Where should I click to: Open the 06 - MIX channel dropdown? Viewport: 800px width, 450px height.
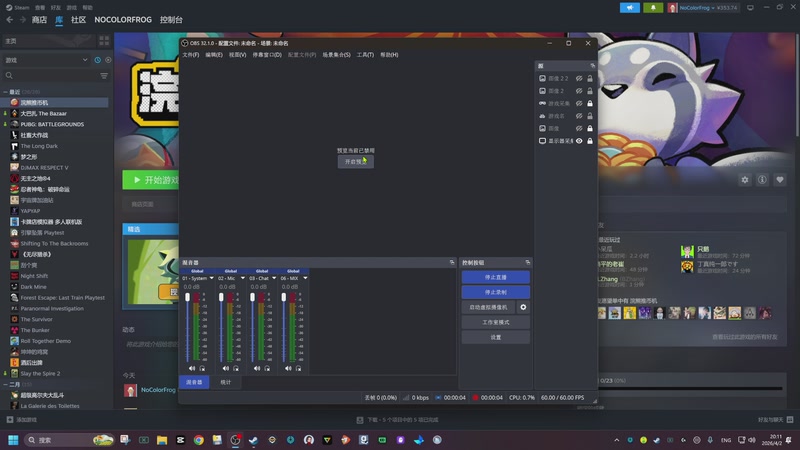(x=305, y=278)
